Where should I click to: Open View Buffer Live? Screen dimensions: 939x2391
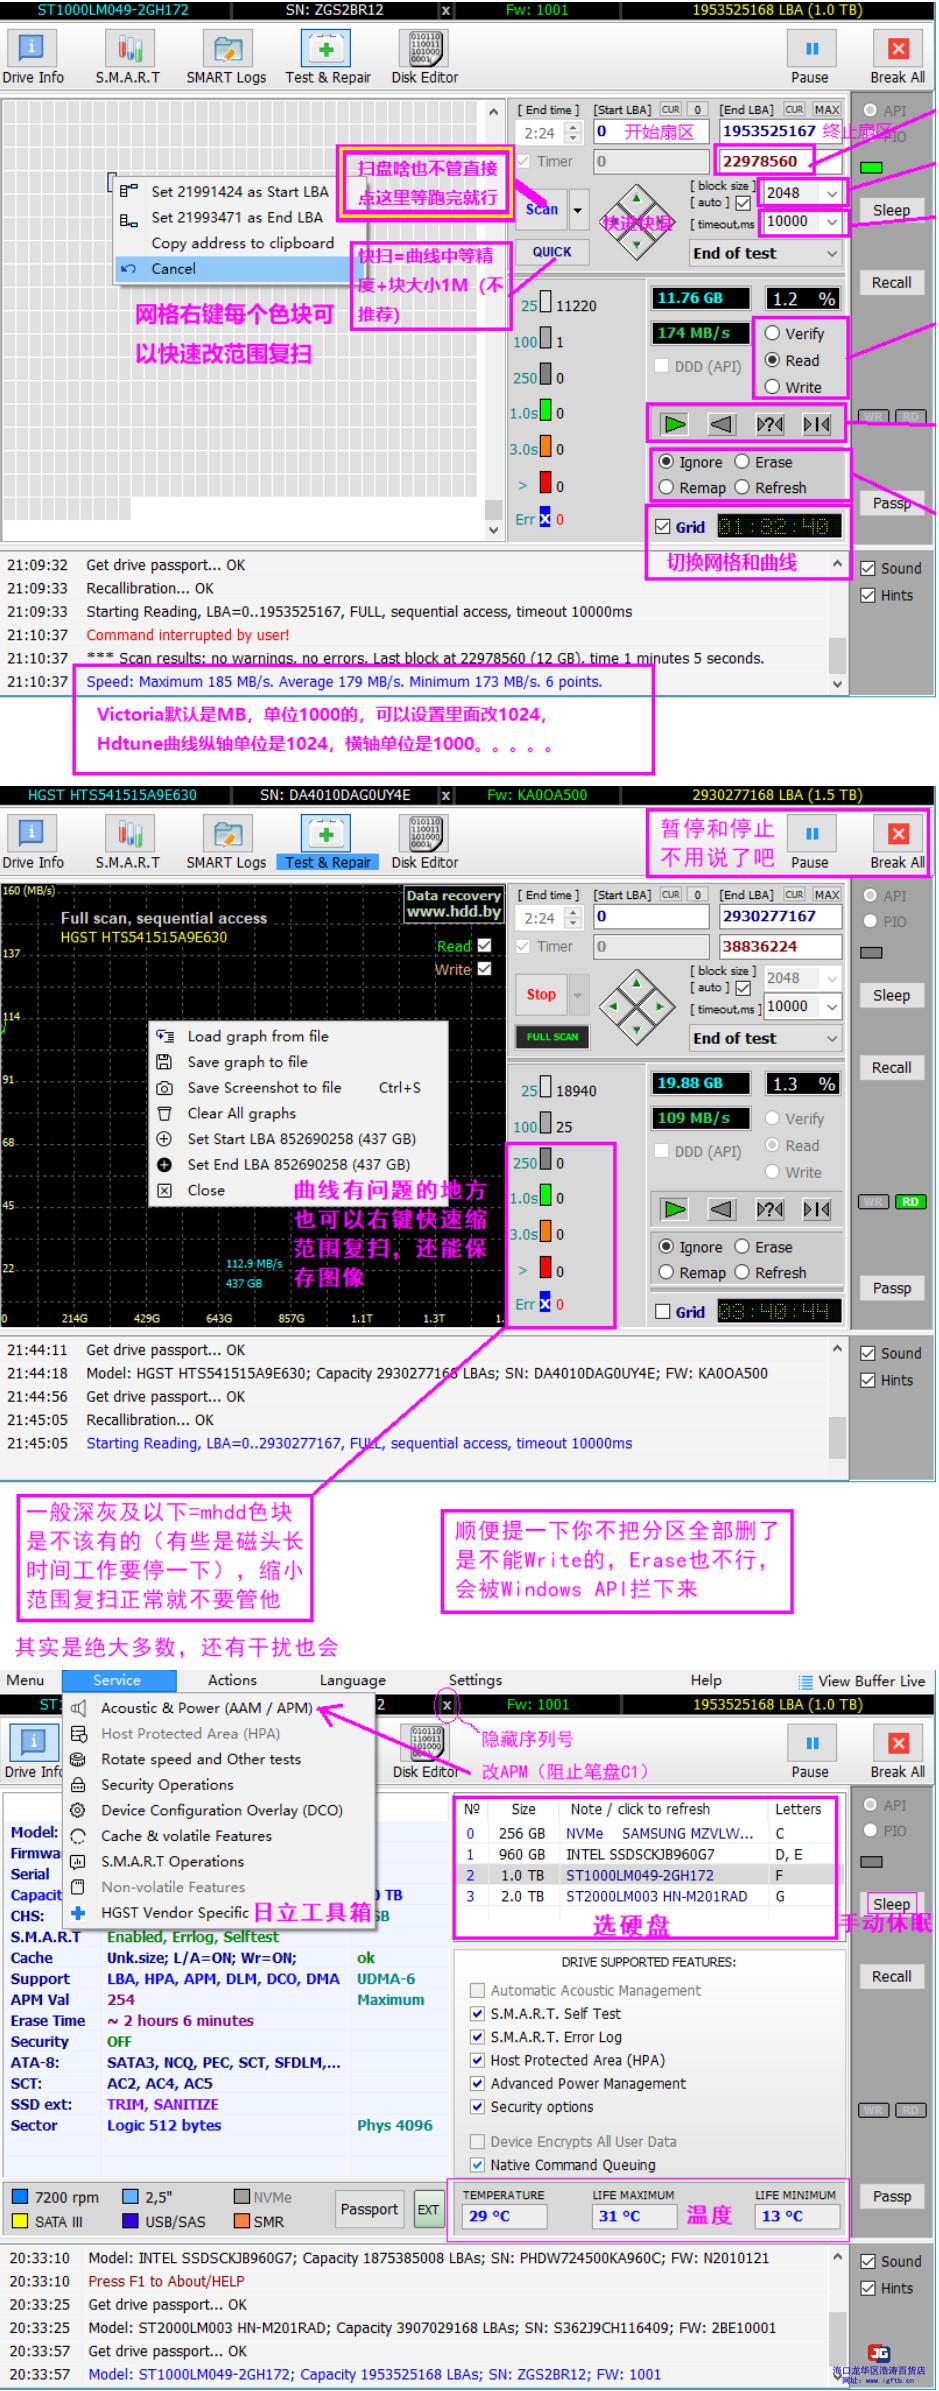click(861, 1681)
